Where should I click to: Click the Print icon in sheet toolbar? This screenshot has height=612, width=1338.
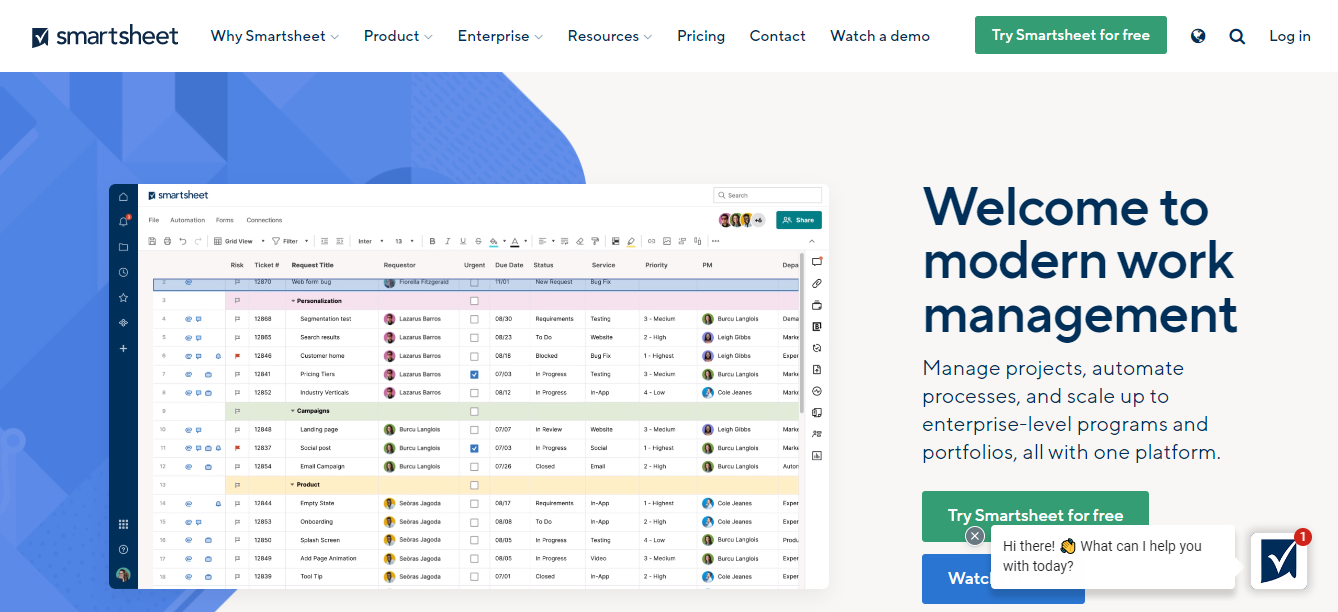[167, 241]
